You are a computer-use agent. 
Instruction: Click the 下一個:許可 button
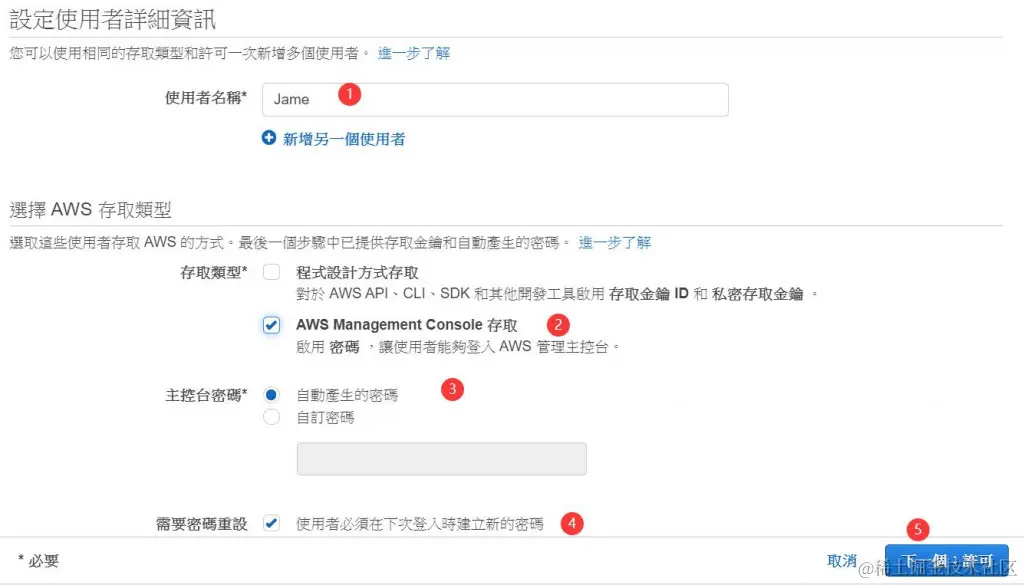click(x=944, y=561)
